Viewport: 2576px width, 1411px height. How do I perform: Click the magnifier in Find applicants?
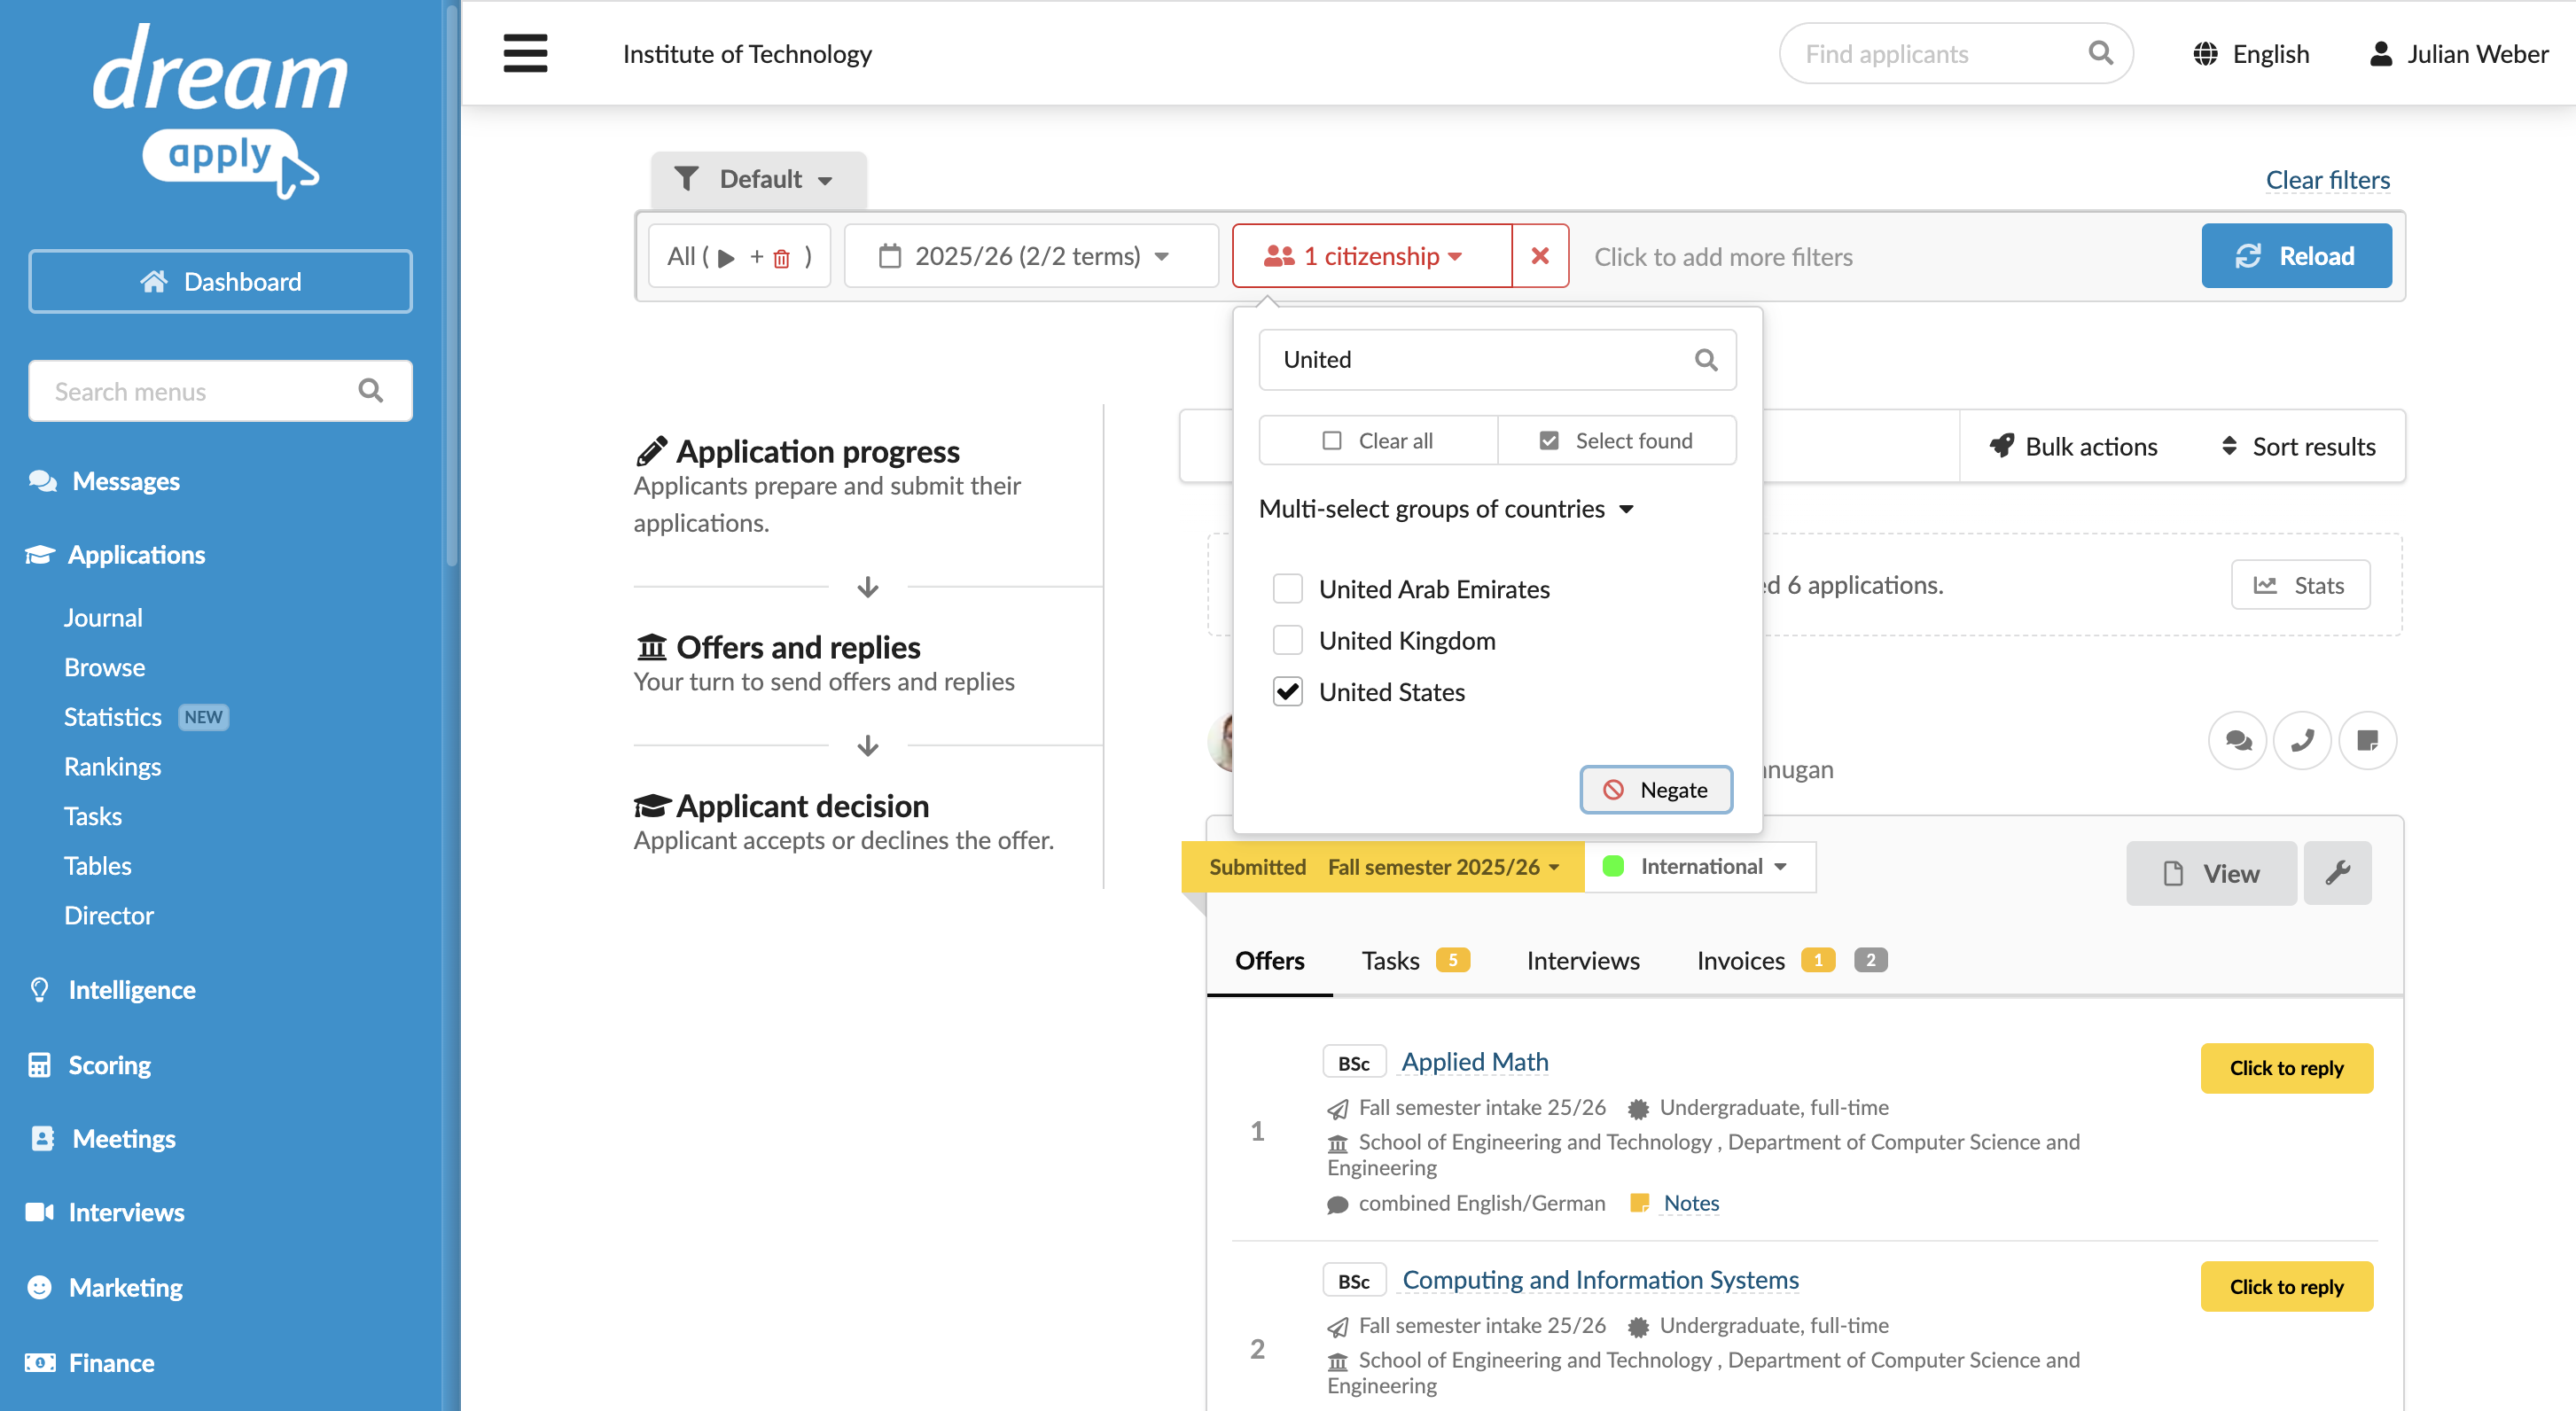tap(2101, 53)
